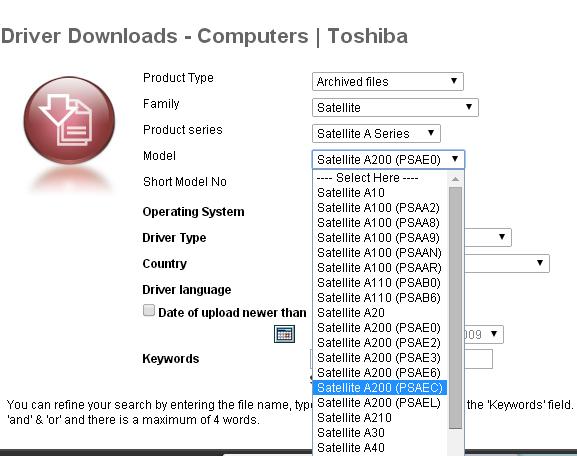Select Satellite A200 (PSAEL) option
Viewport: 577px width, 456px height.
(380, 403)
